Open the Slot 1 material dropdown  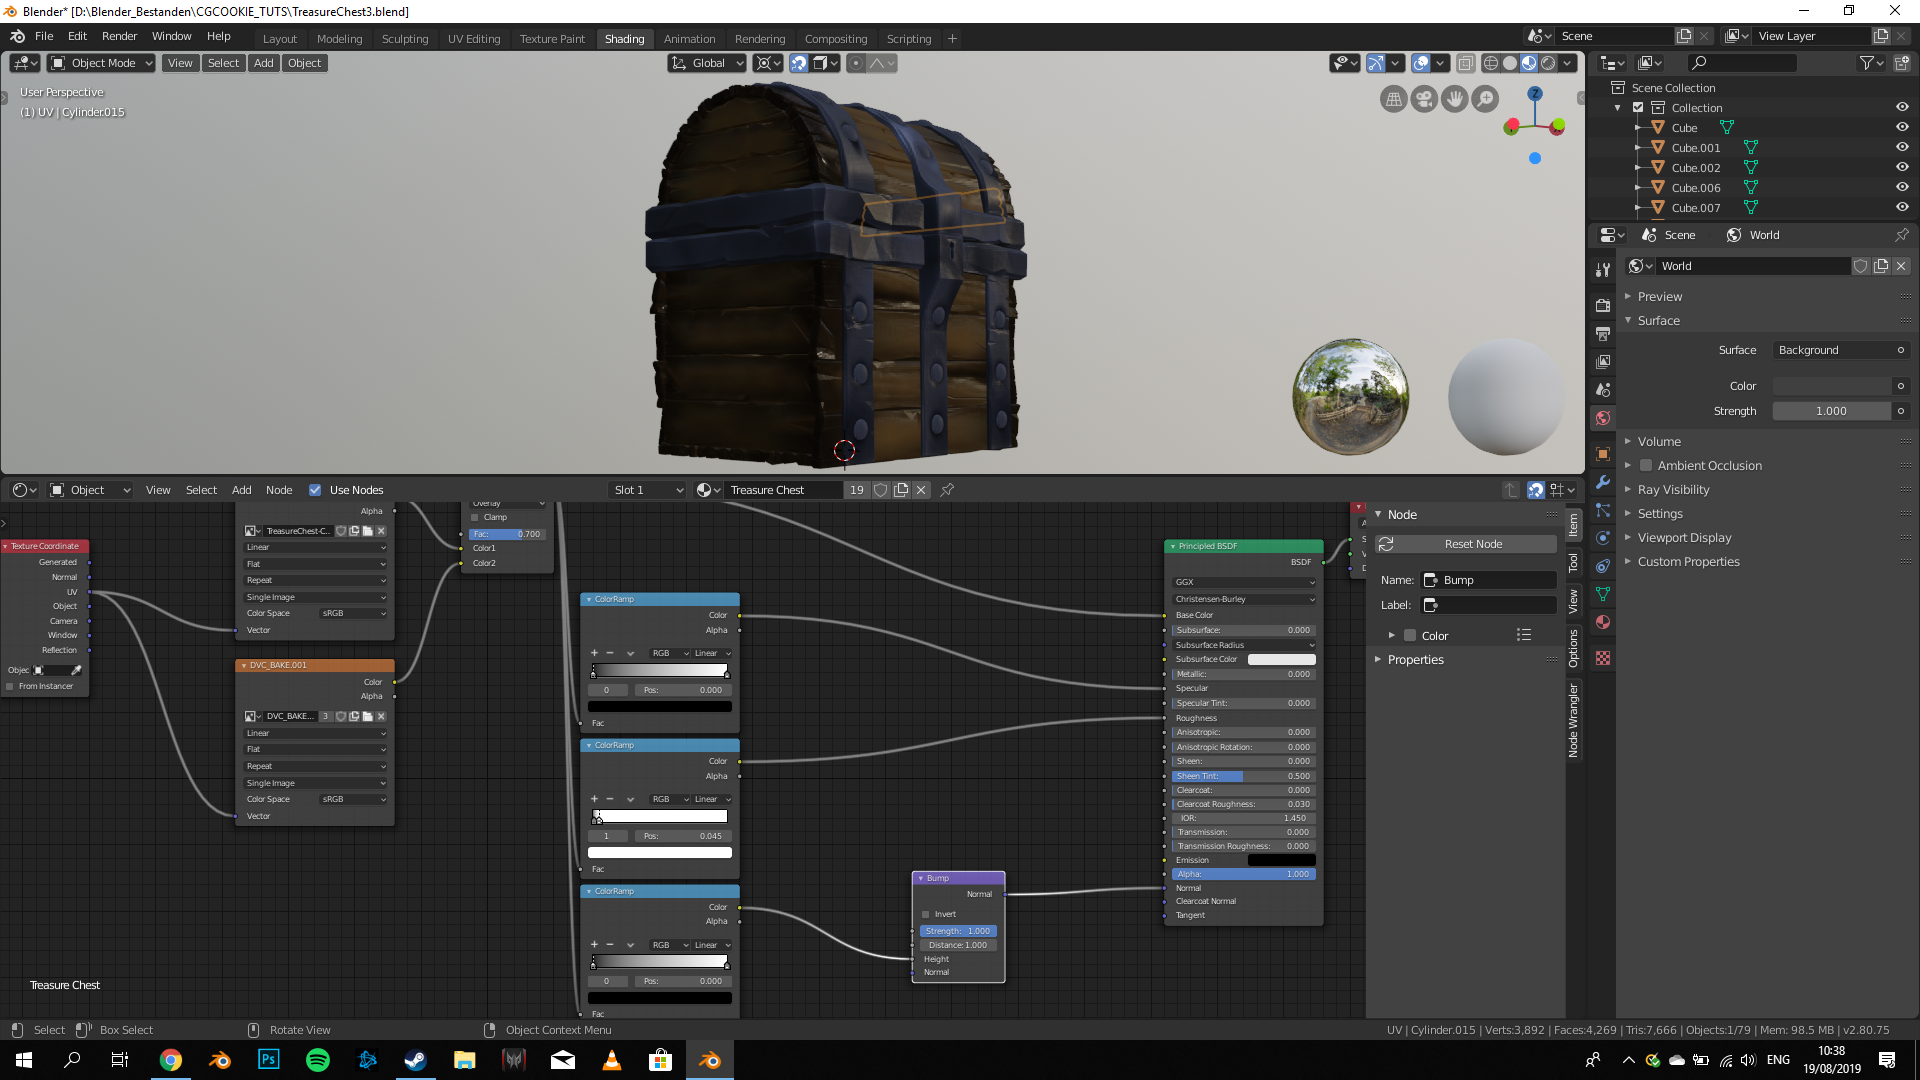647,490
